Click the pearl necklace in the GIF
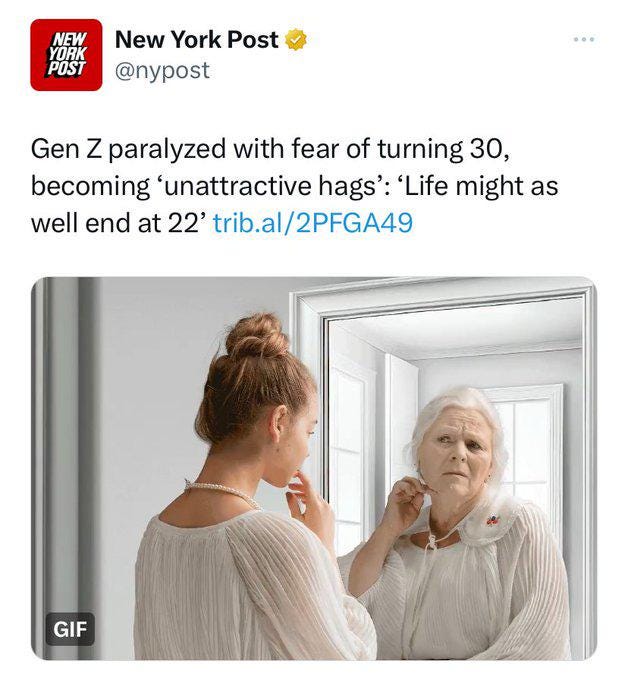Viewport: 628px width, 680px height. coord(222,494)
